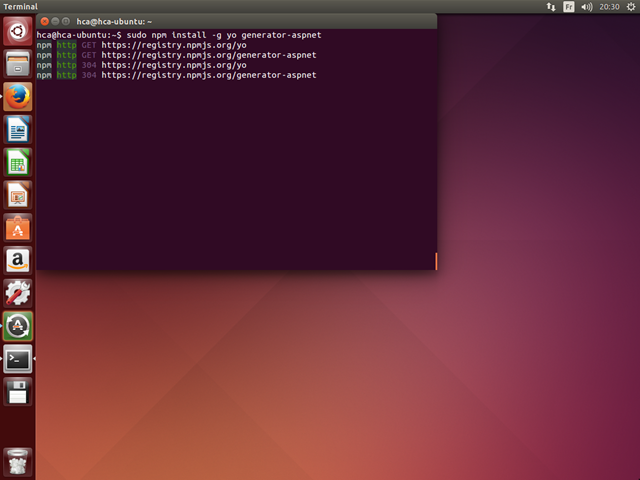This screenshot has width=640, height=480.
Task: Open the Fr keyboard layout indicator
Action: (x=569, y=7)
